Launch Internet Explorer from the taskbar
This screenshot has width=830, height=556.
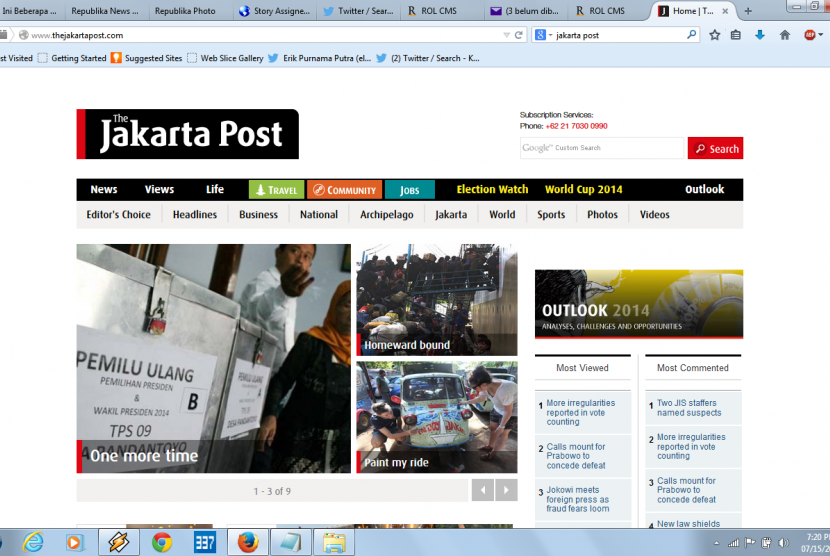click(x=33, y=542)
